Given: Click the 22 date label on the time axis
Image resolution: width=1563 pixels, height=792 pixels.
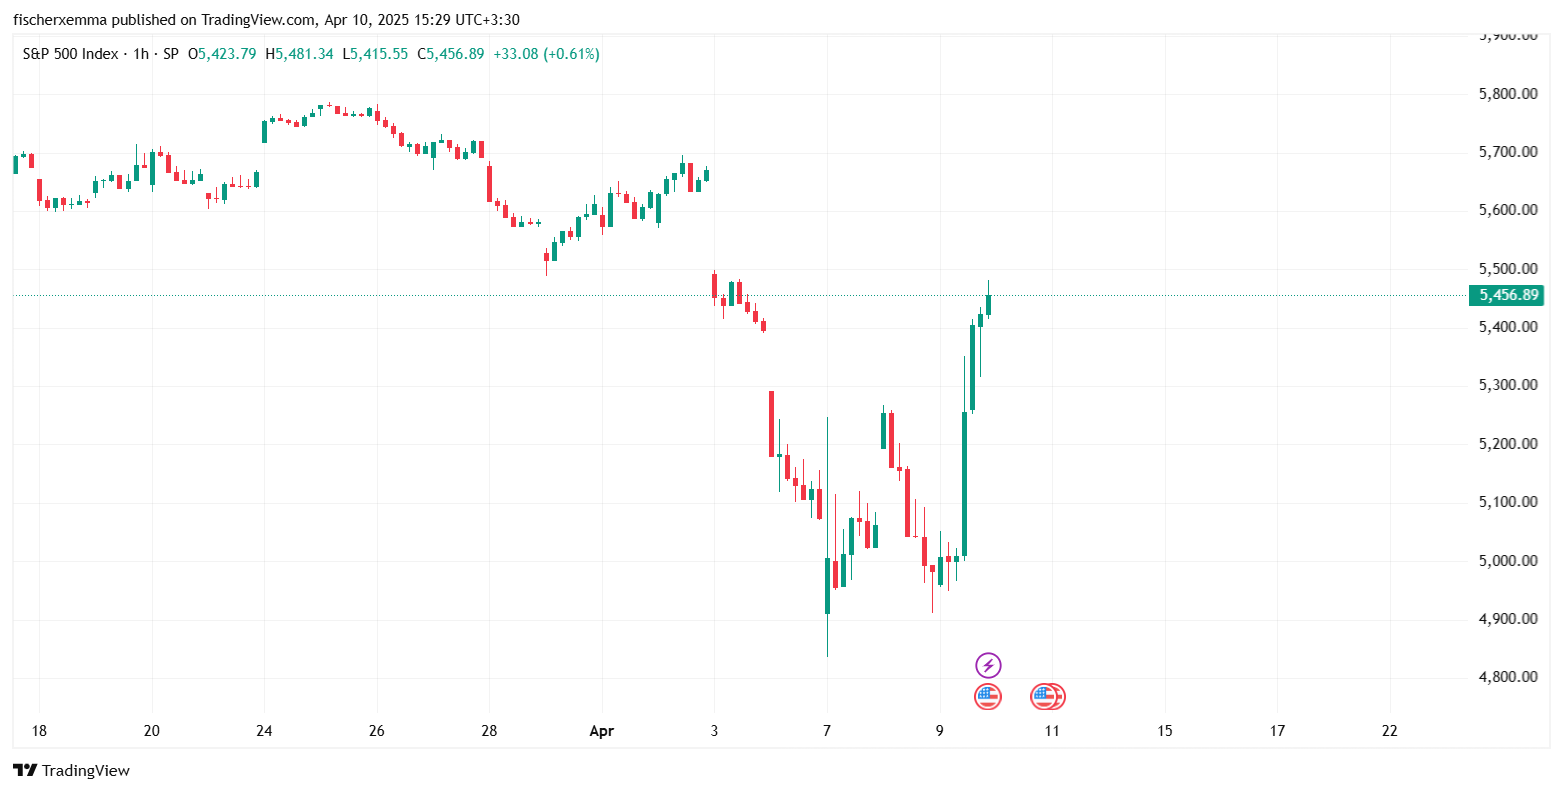Looking at the screenshot, I should click(x=1389, y=731).
